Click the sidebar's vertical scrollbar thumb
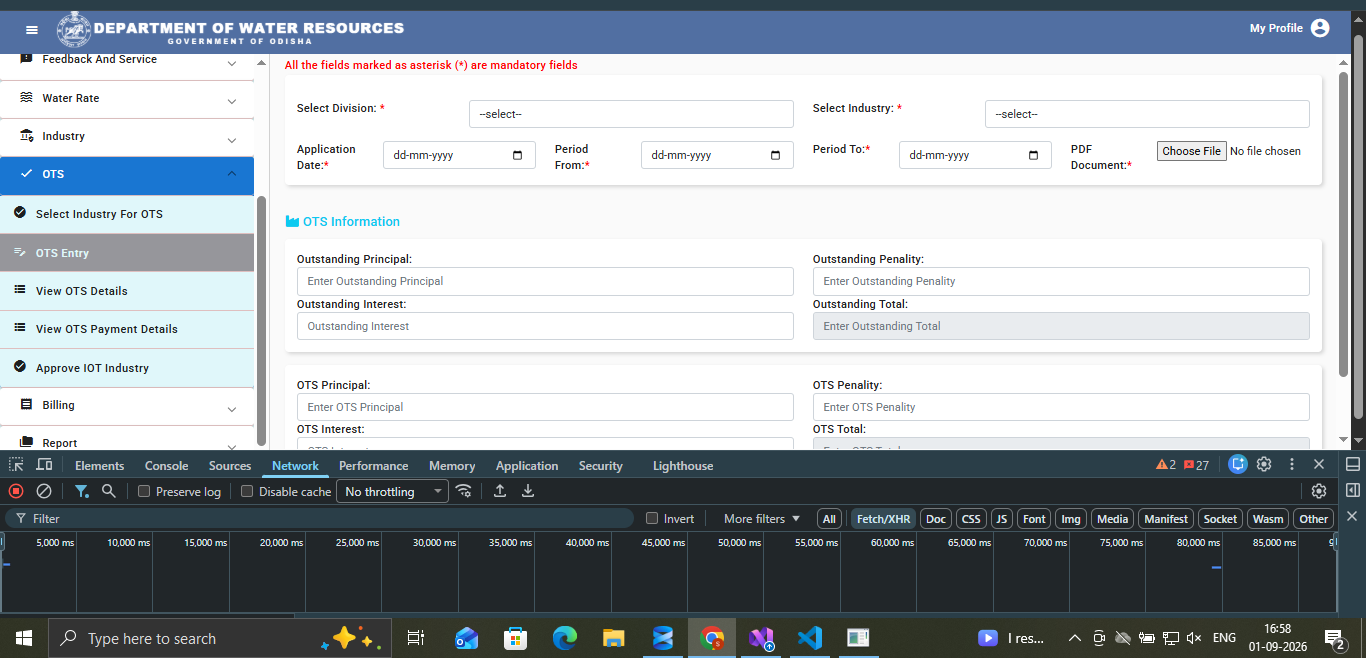Image resolution: width=1366 pixels, height=658 pixels. tap(261, 320)
